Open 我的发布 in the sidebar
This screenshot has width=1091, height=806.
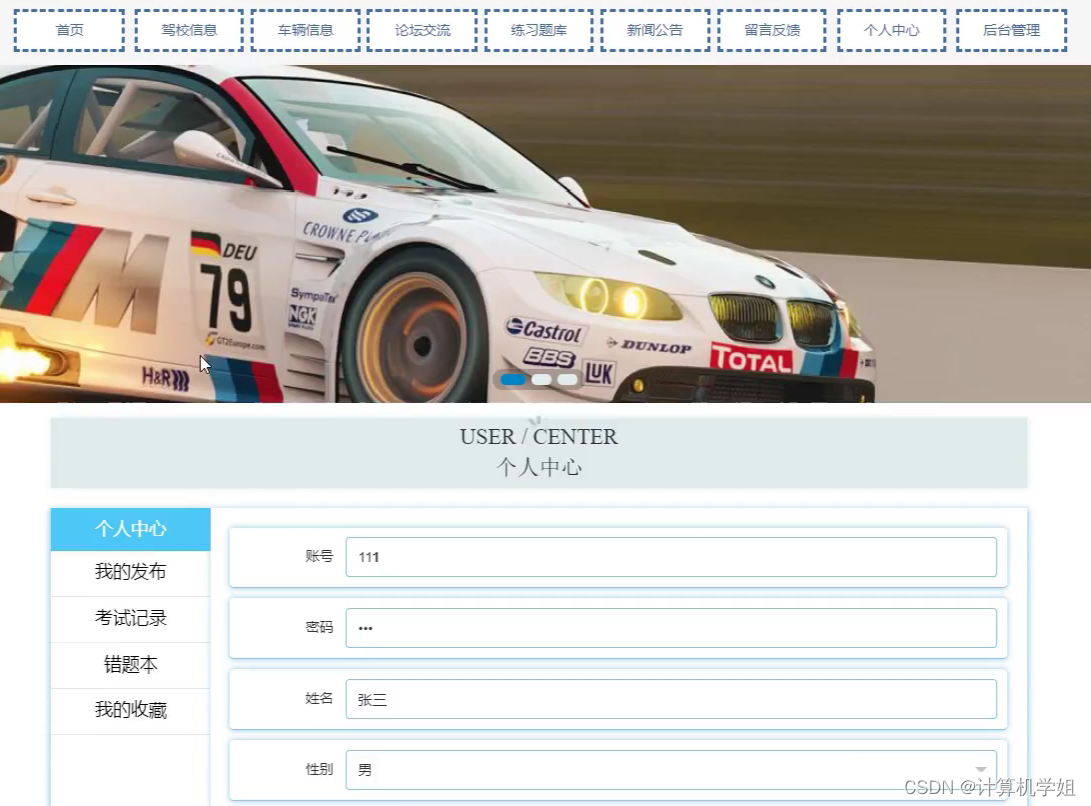(x=131, y=572)
